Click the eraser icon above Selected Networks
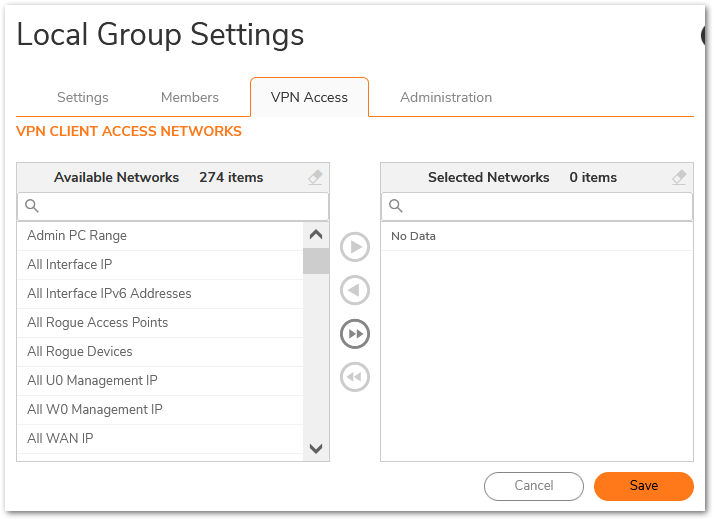 pos(680,177)
